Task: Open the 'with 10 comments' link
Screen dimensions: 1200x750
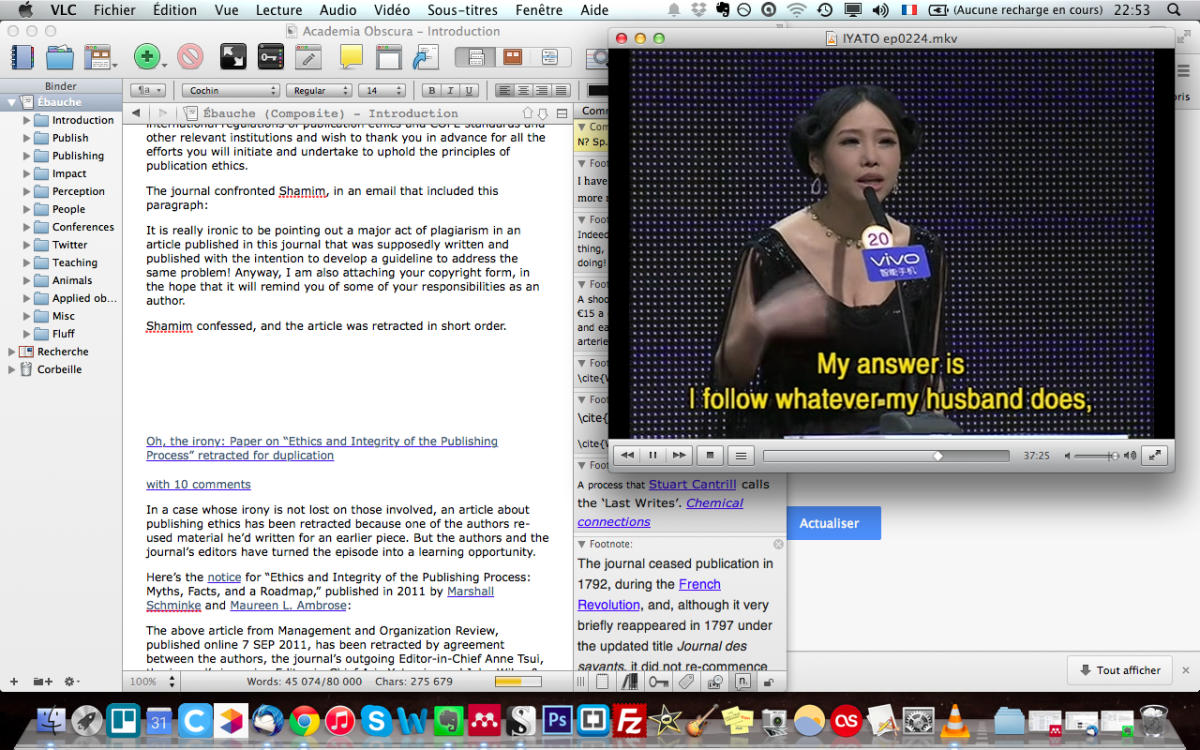Action: tap(198, 484)
